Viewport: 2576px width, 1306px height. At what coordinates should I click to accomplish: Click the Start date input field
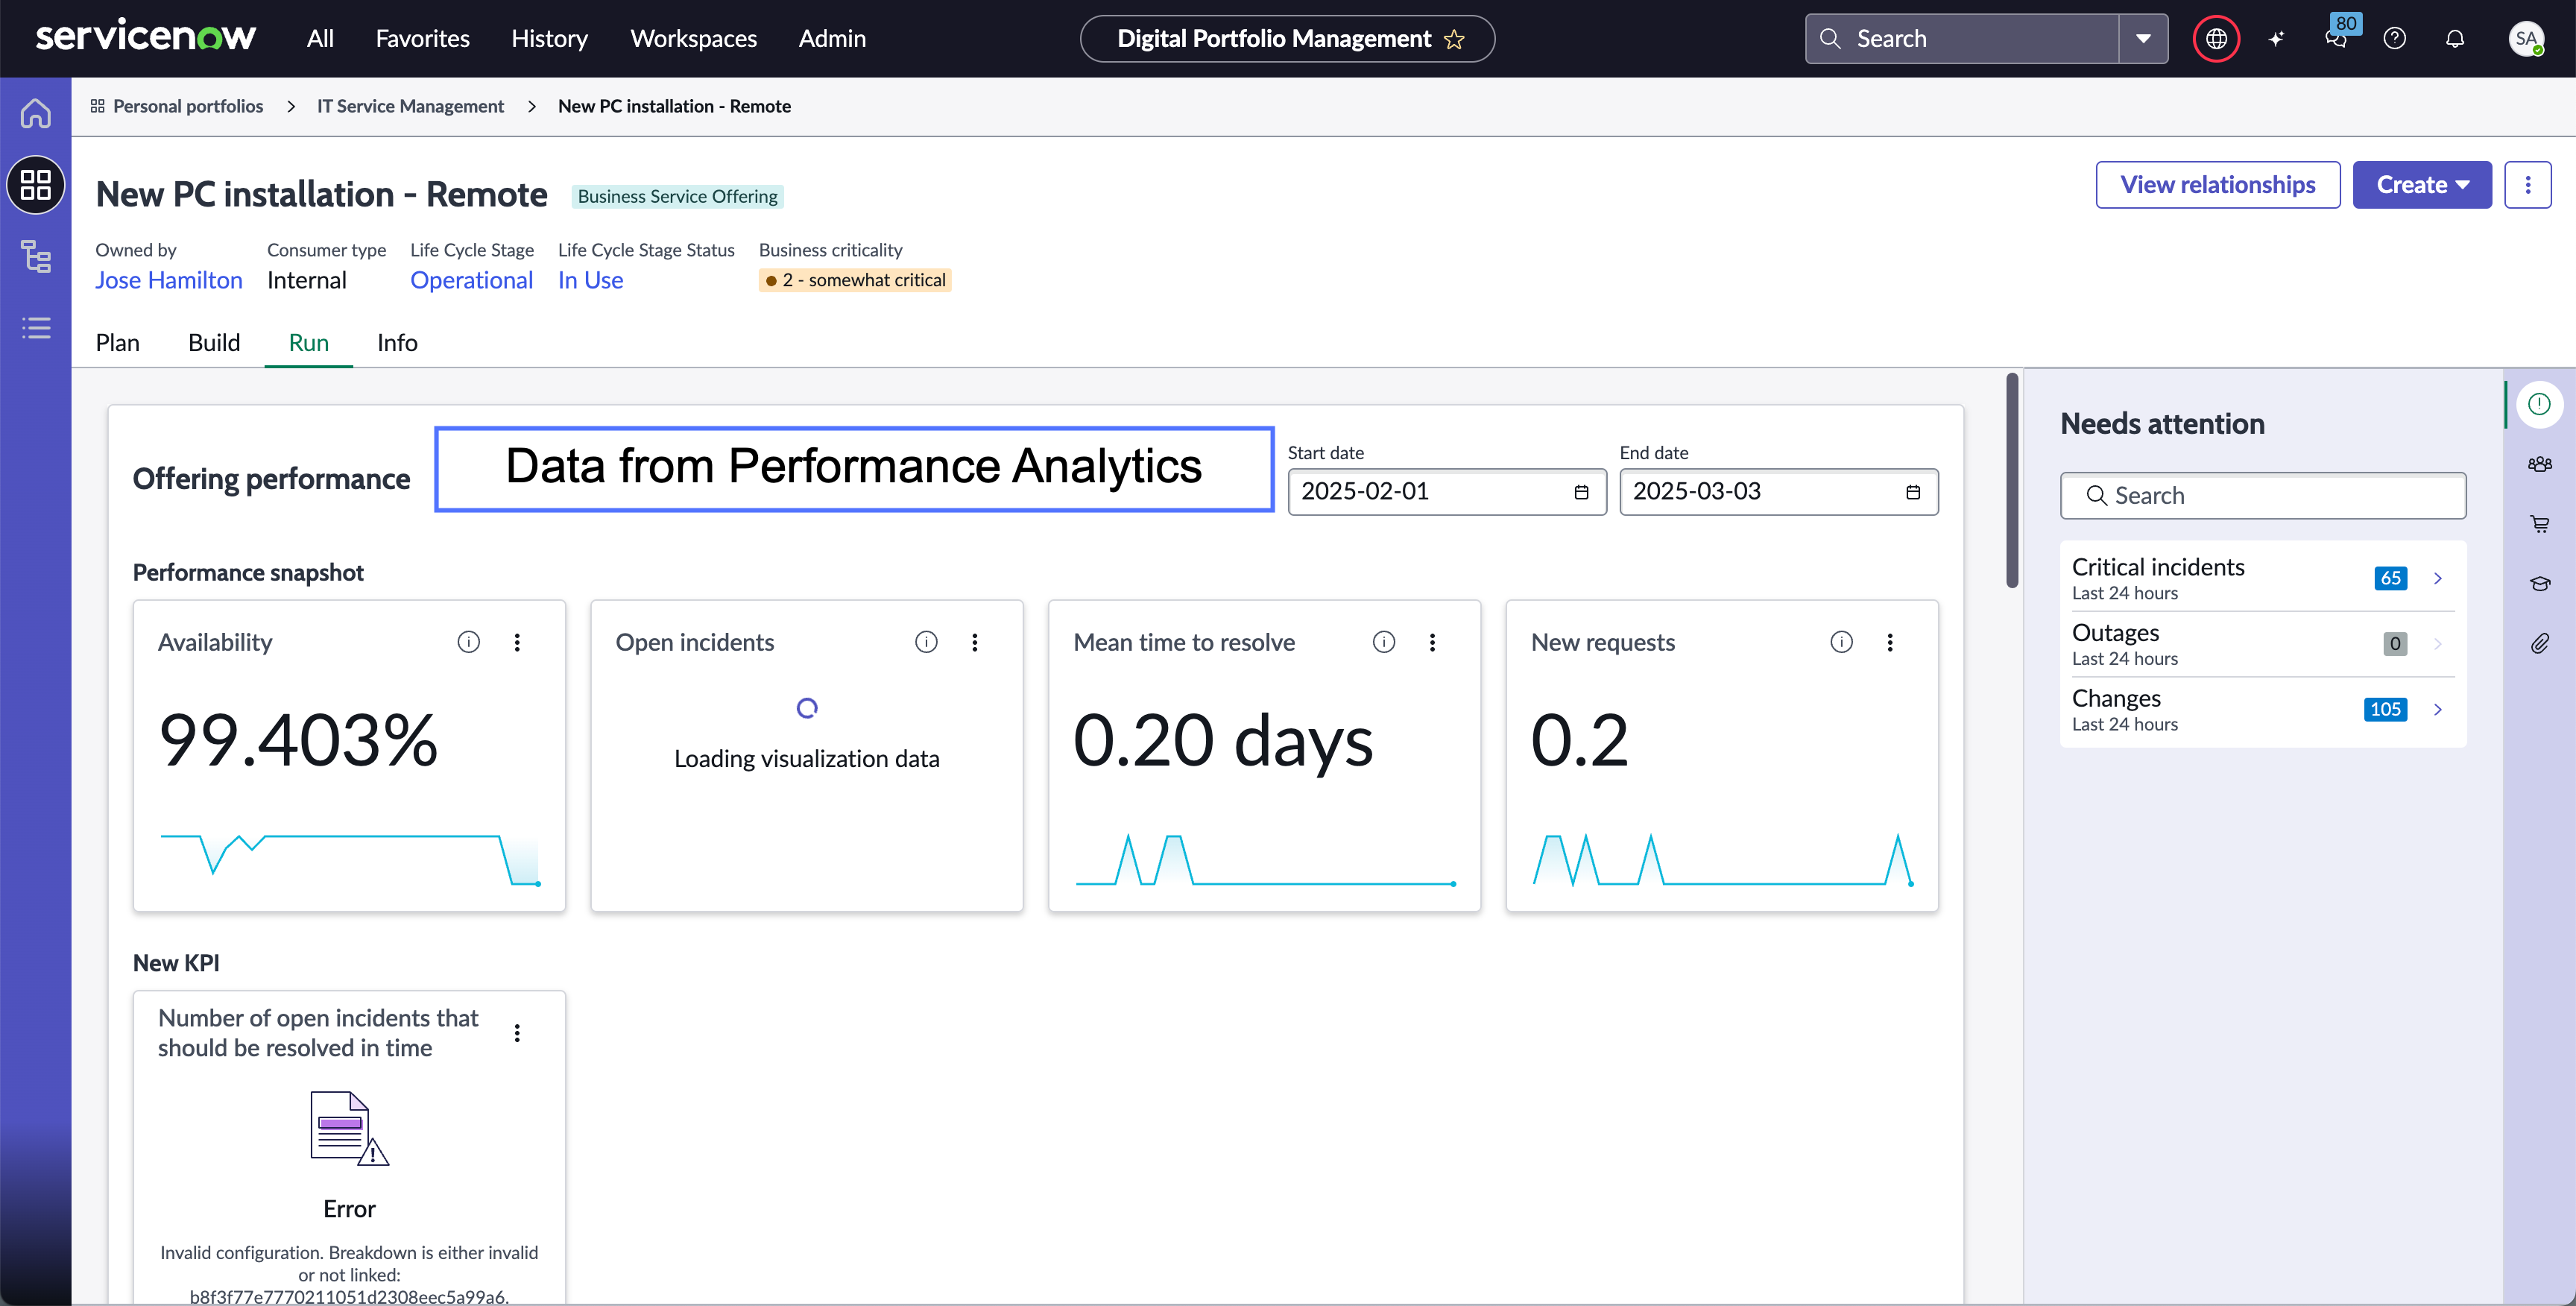1446,492
